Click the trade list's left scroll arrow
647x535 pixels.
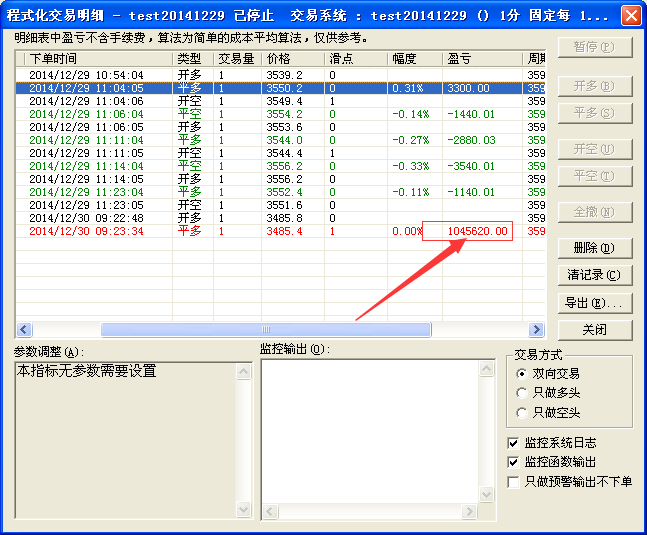[x=24, y=329]
